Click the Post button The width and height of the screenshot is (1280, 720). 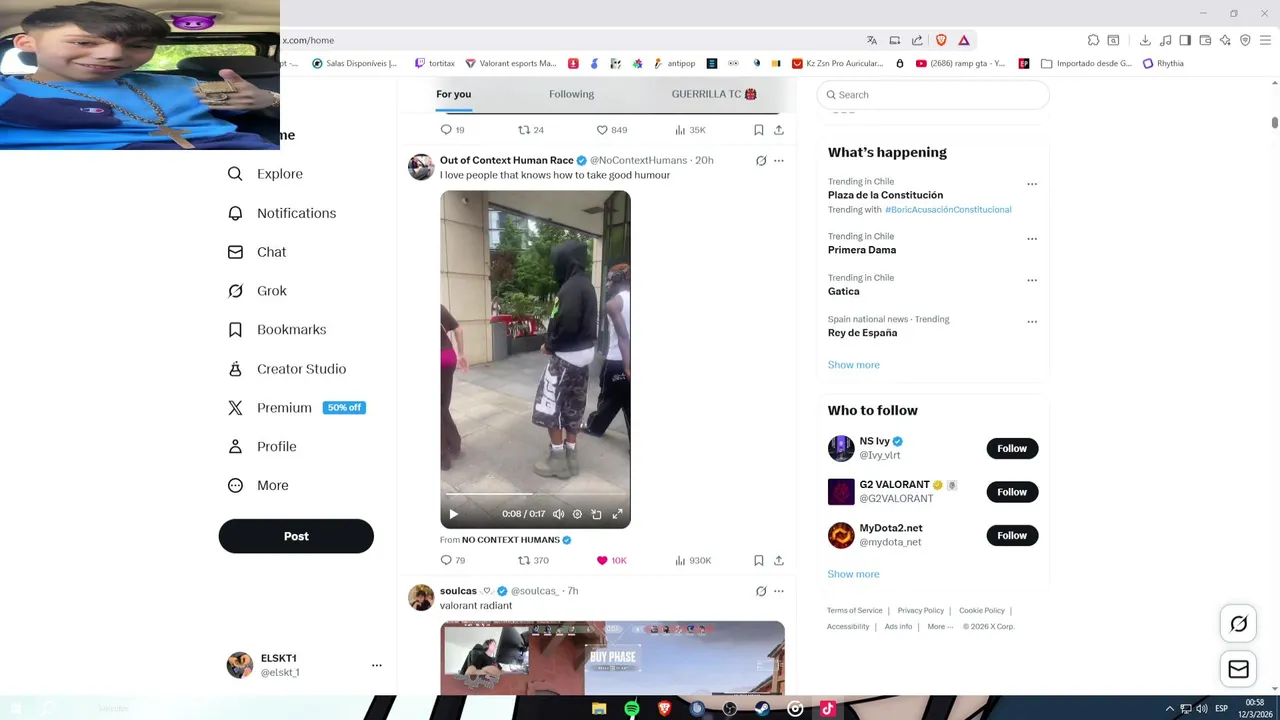(x=296, y=536)
